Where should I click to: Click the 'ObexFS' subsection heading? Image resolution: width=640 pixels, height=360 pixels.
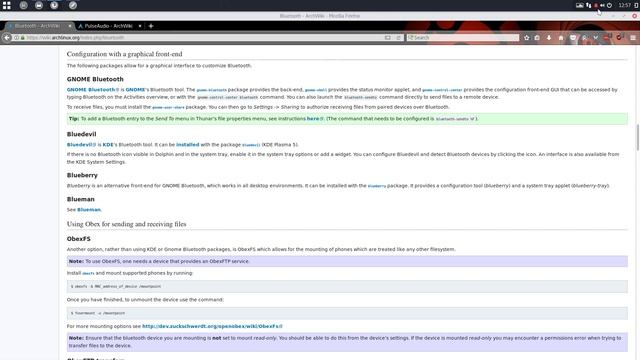coord(79,239)
